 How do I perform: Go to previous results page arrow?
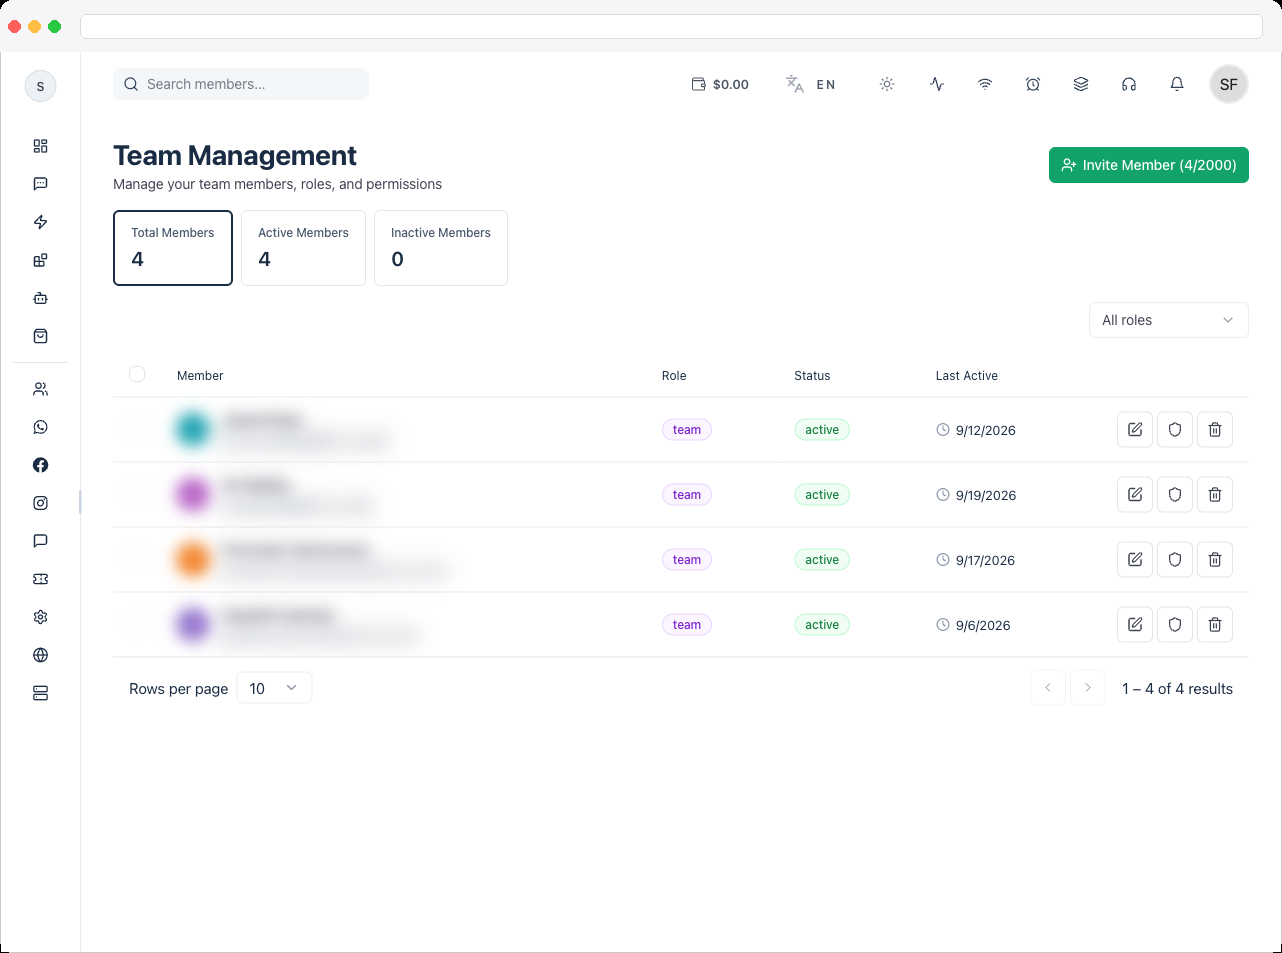point(1048,688)
